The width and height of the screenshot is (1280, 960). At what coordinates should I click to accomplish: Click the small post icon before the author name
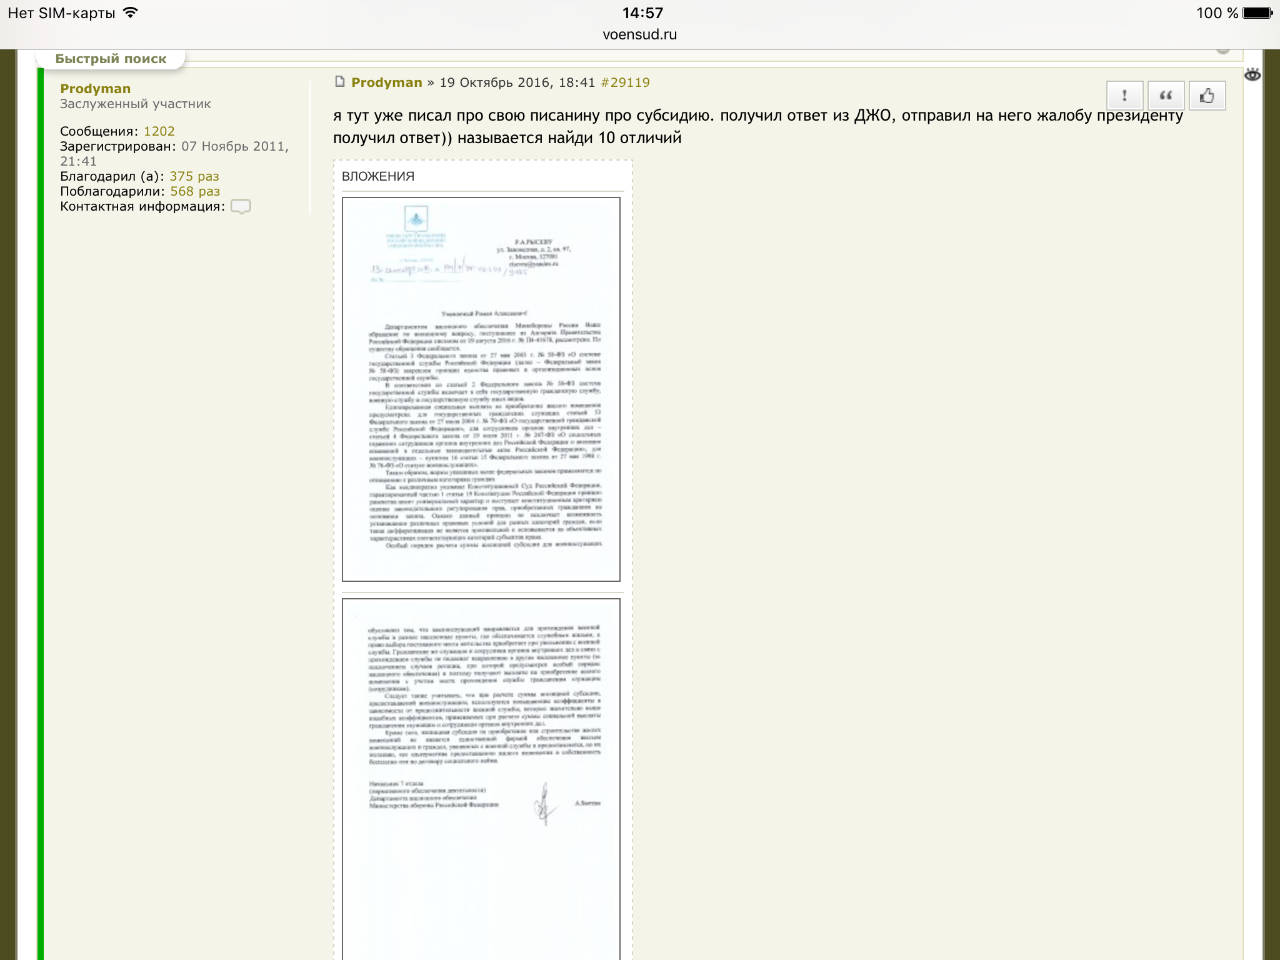coord(339,82)
